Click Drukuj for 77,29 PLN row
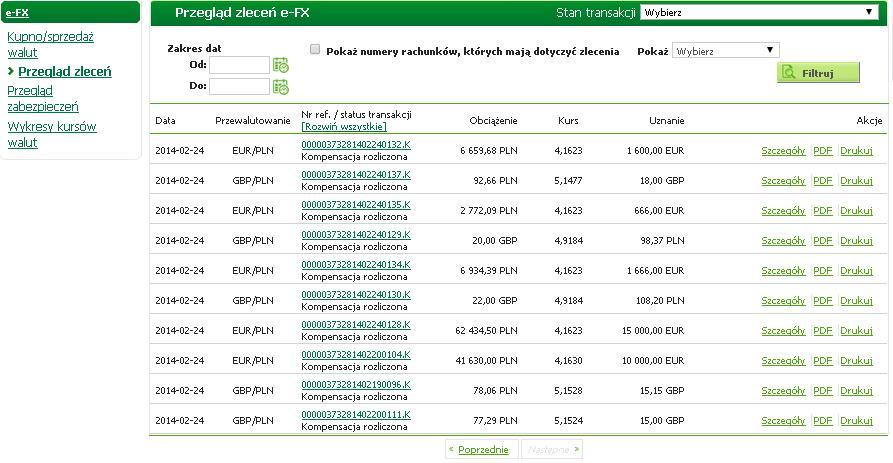The height and width of the screenshot is (463, 893). pyautogui.click(x=857, y=421)
